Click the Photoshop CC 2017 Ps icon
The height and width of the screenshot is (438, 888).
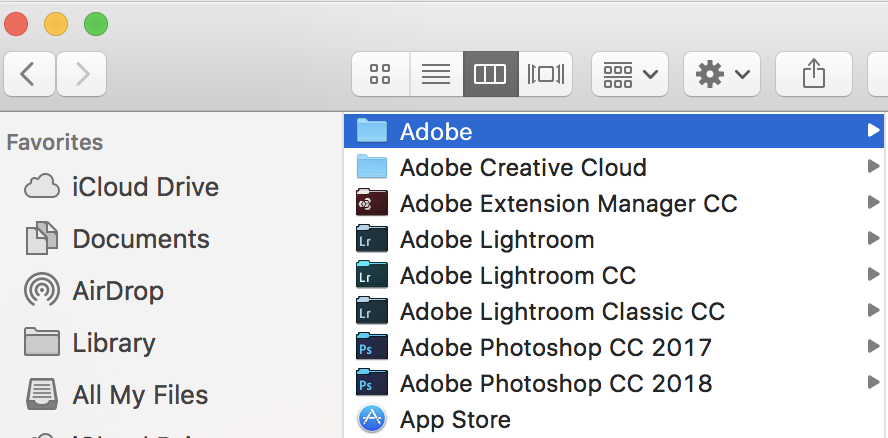(372, 347)
